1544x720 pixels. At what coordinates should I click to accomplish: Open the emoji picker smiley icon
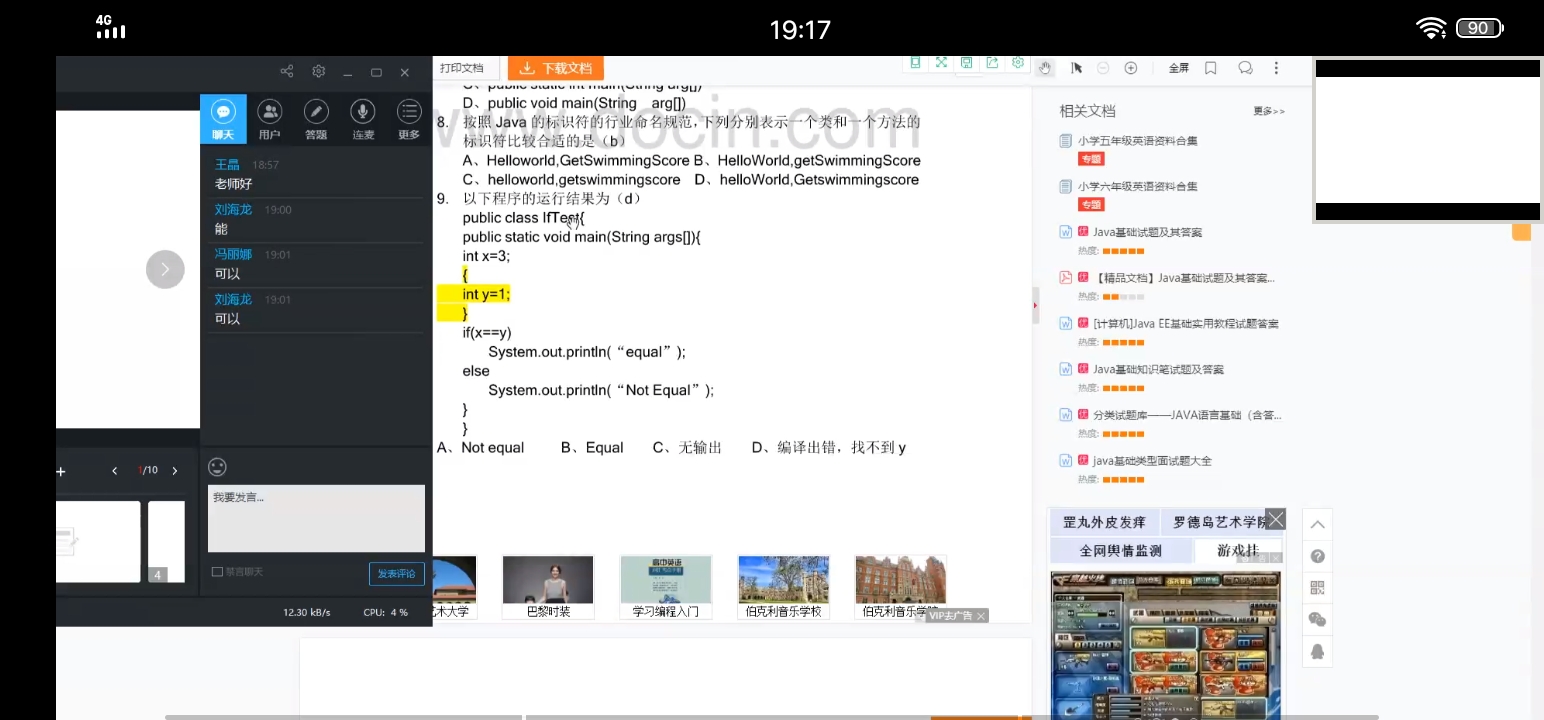(217, 467)
